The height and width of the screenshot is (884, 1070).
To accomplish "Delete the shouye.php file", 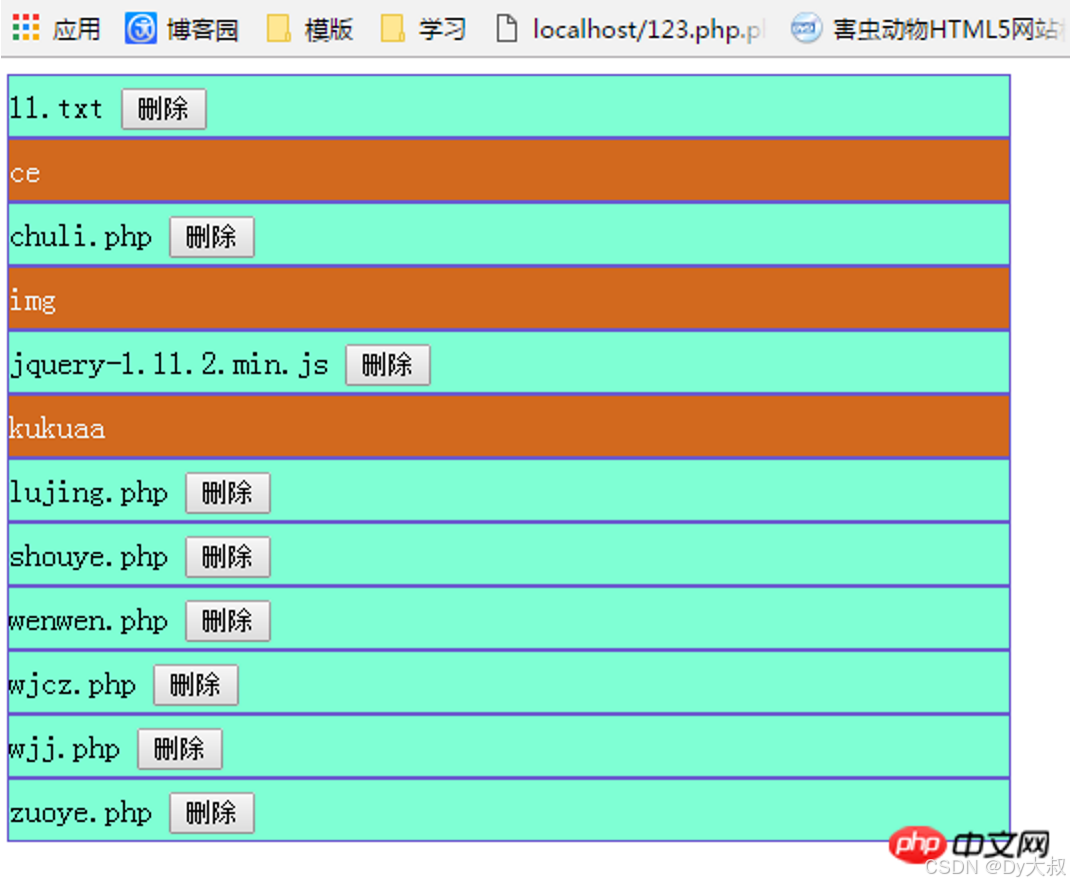I will [227, 556].
